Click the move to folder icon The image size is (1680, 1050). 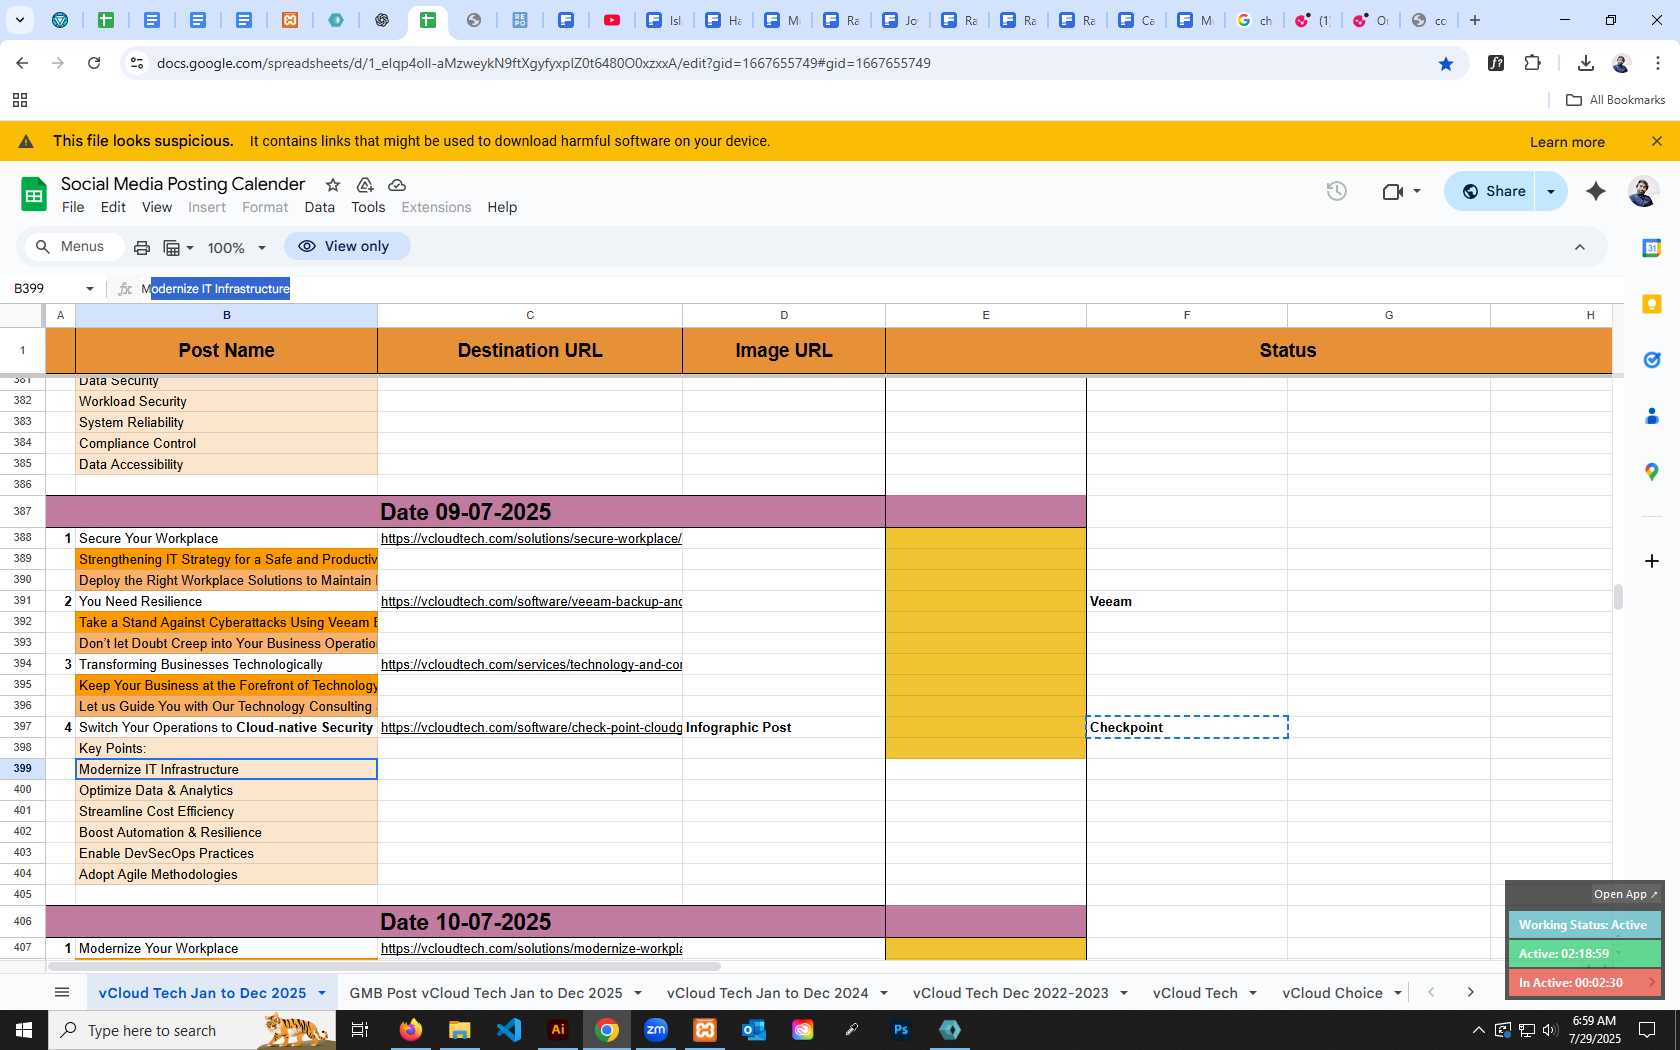click(365, 185)
